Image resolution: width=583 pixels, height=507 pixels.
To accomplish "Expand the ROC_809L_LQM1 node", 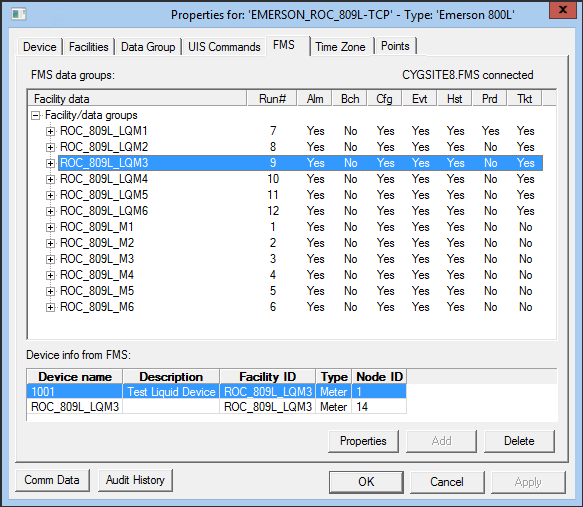I will (x=50, y=131).
